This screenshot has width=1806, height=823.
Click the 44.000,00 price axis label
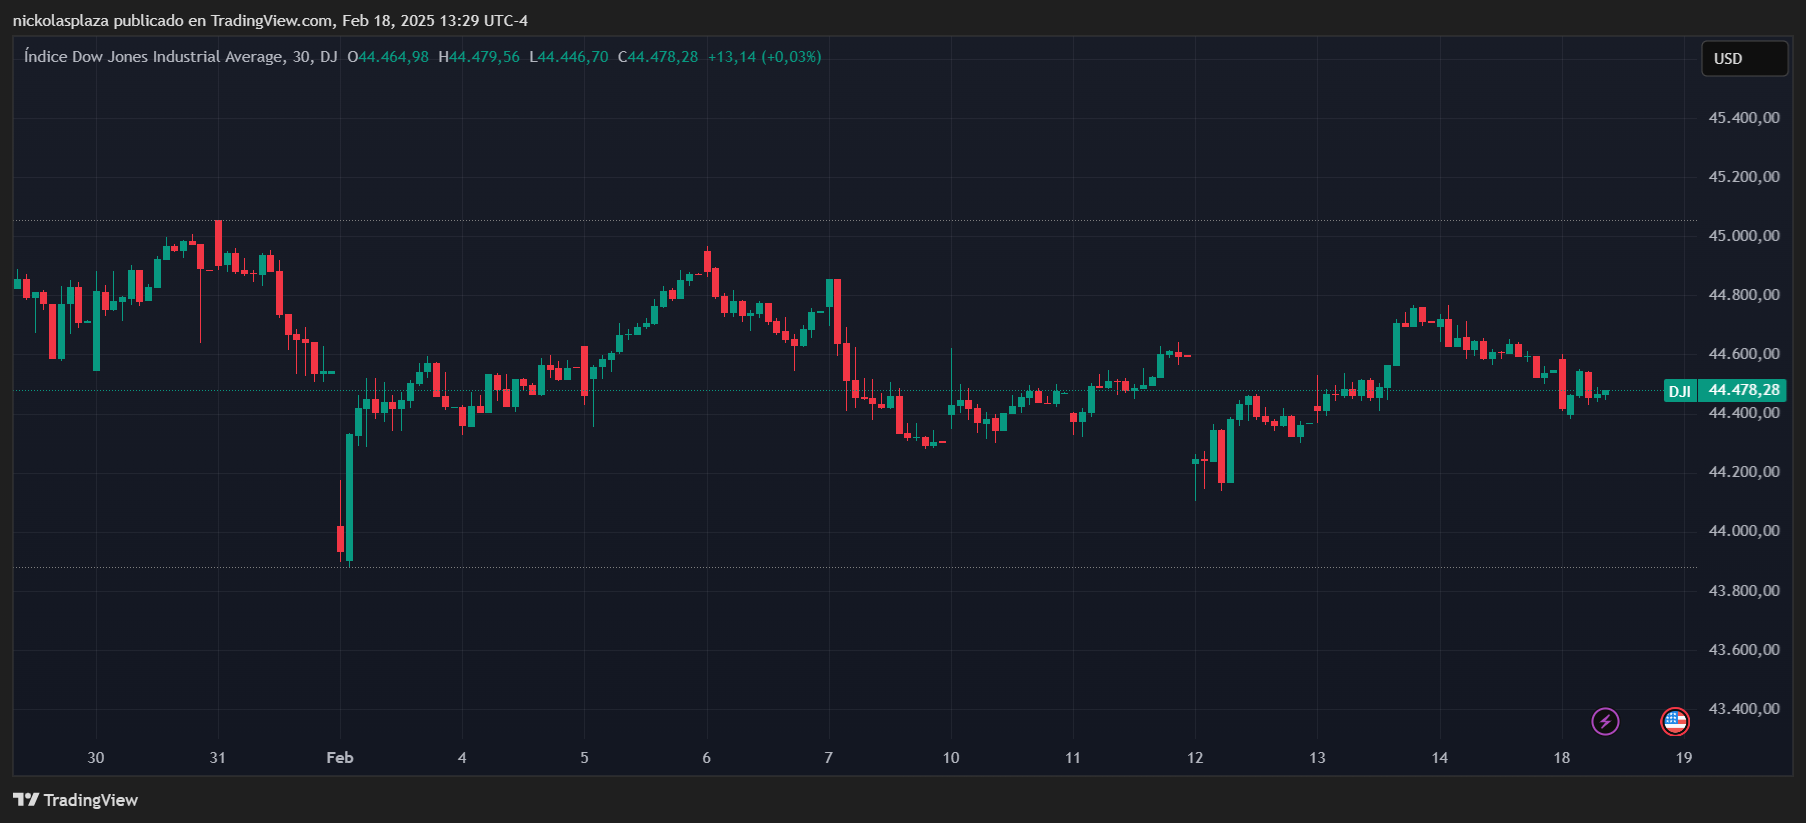click(1744, 531)
